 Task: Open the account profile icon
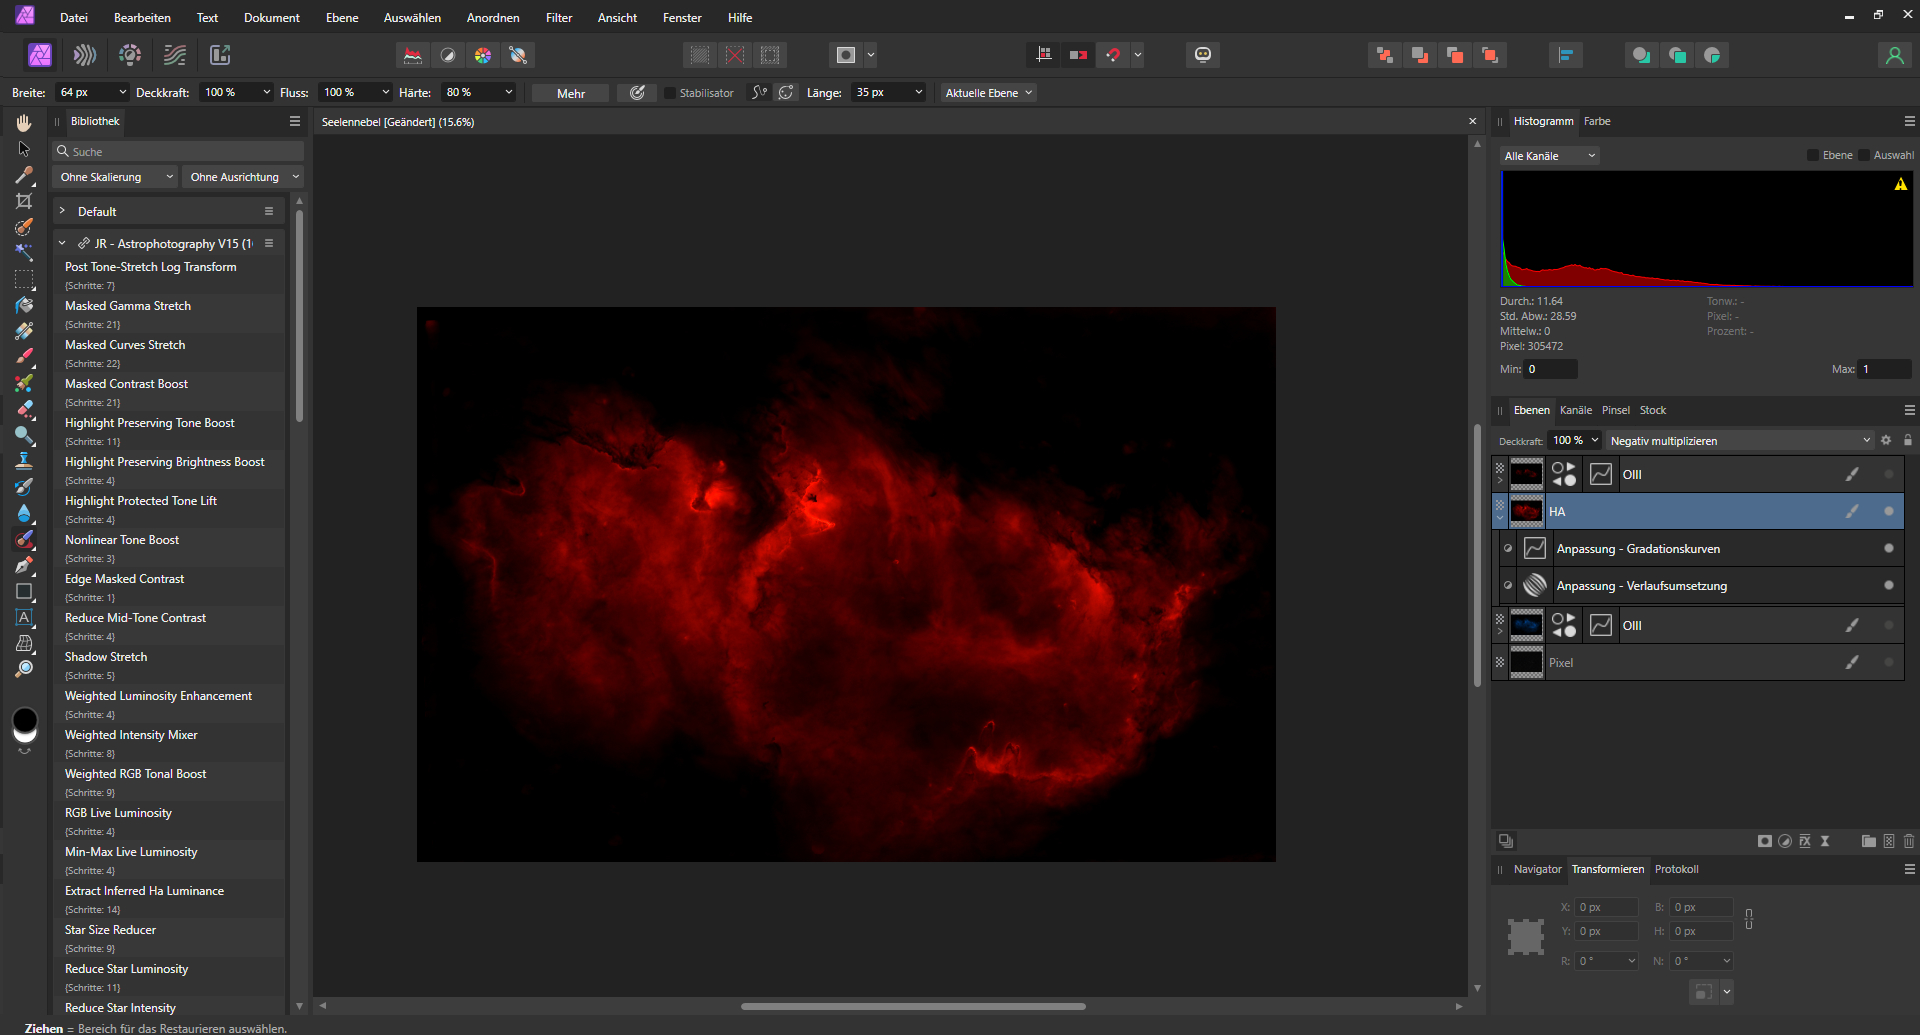1894,55
